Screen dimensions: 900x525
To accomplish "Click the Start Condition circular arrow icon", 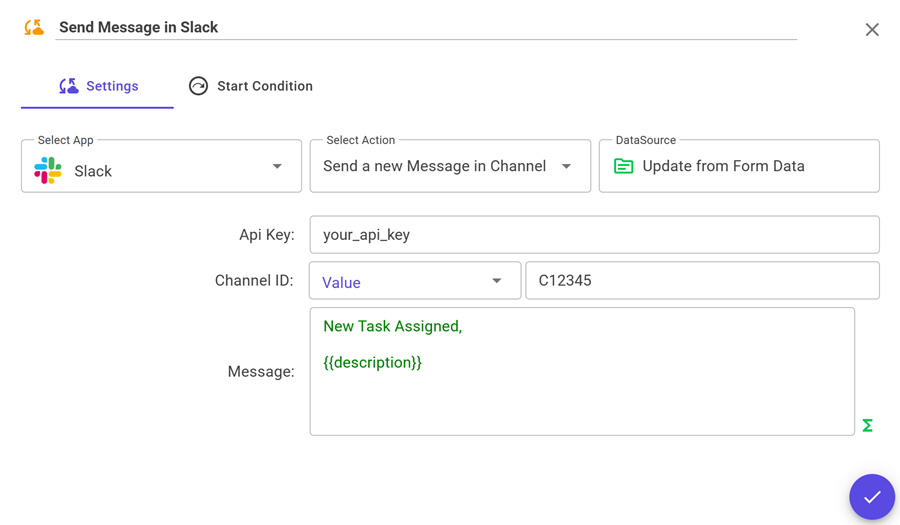I will point(198,86).
